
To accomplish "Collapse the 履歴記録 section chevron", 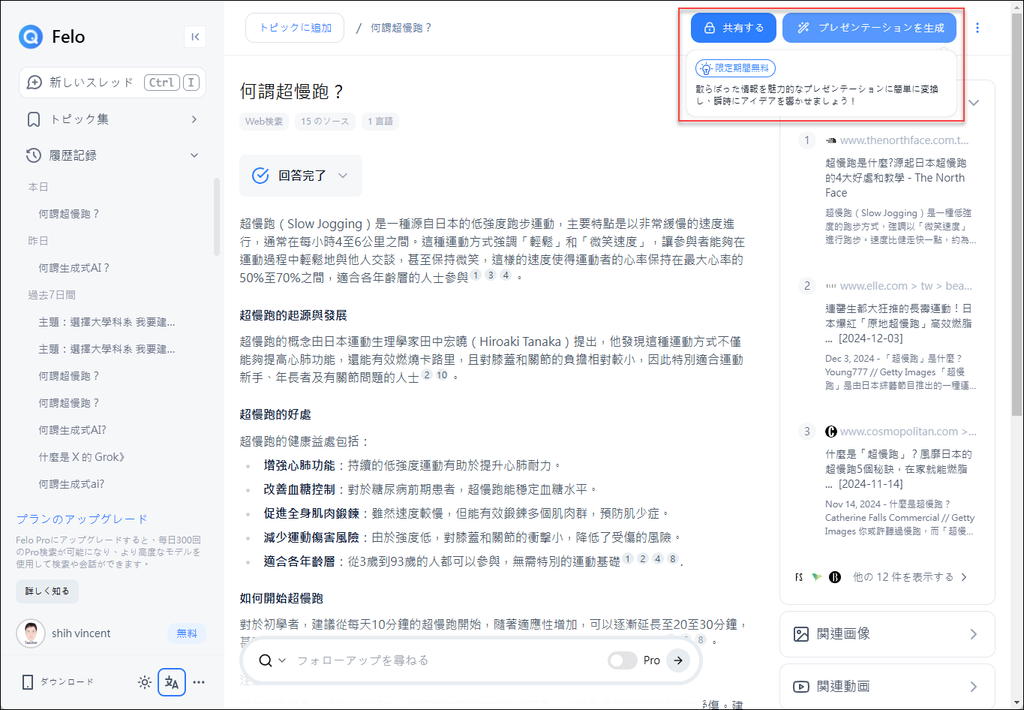I will [194, 155].
